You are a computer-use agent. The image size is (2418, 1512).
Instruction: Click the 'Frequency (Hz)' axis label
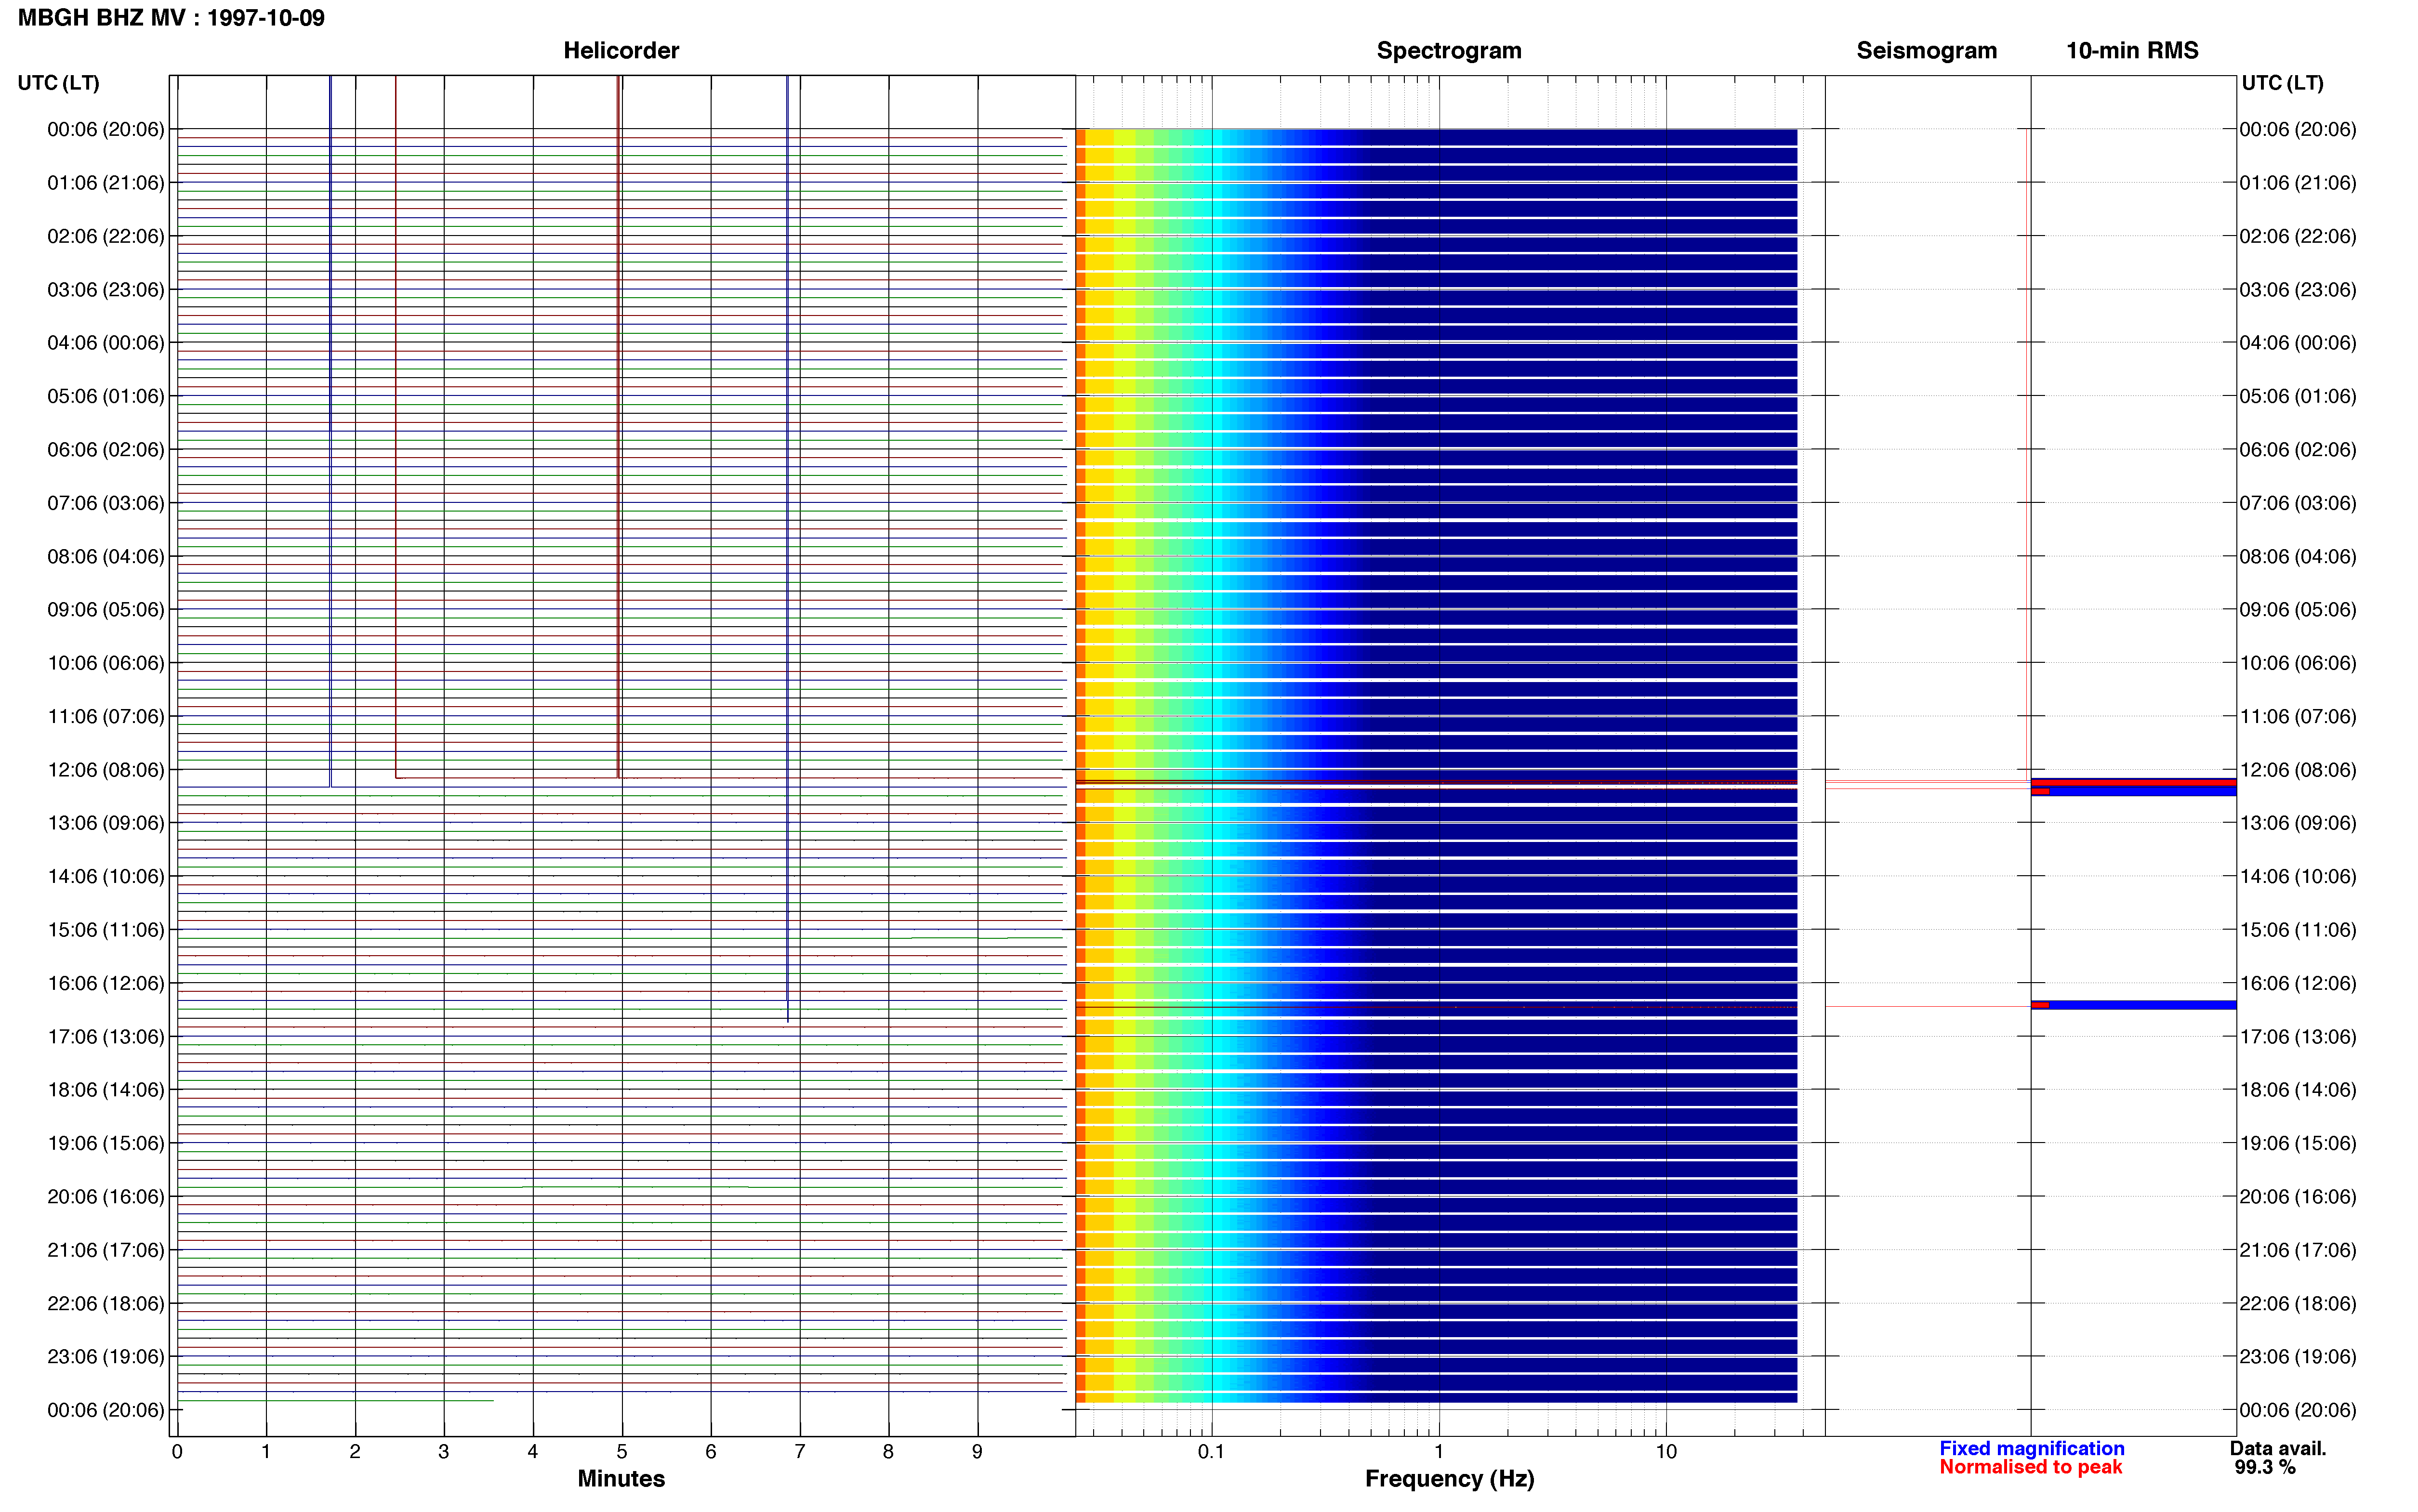coord(1449,1478)
